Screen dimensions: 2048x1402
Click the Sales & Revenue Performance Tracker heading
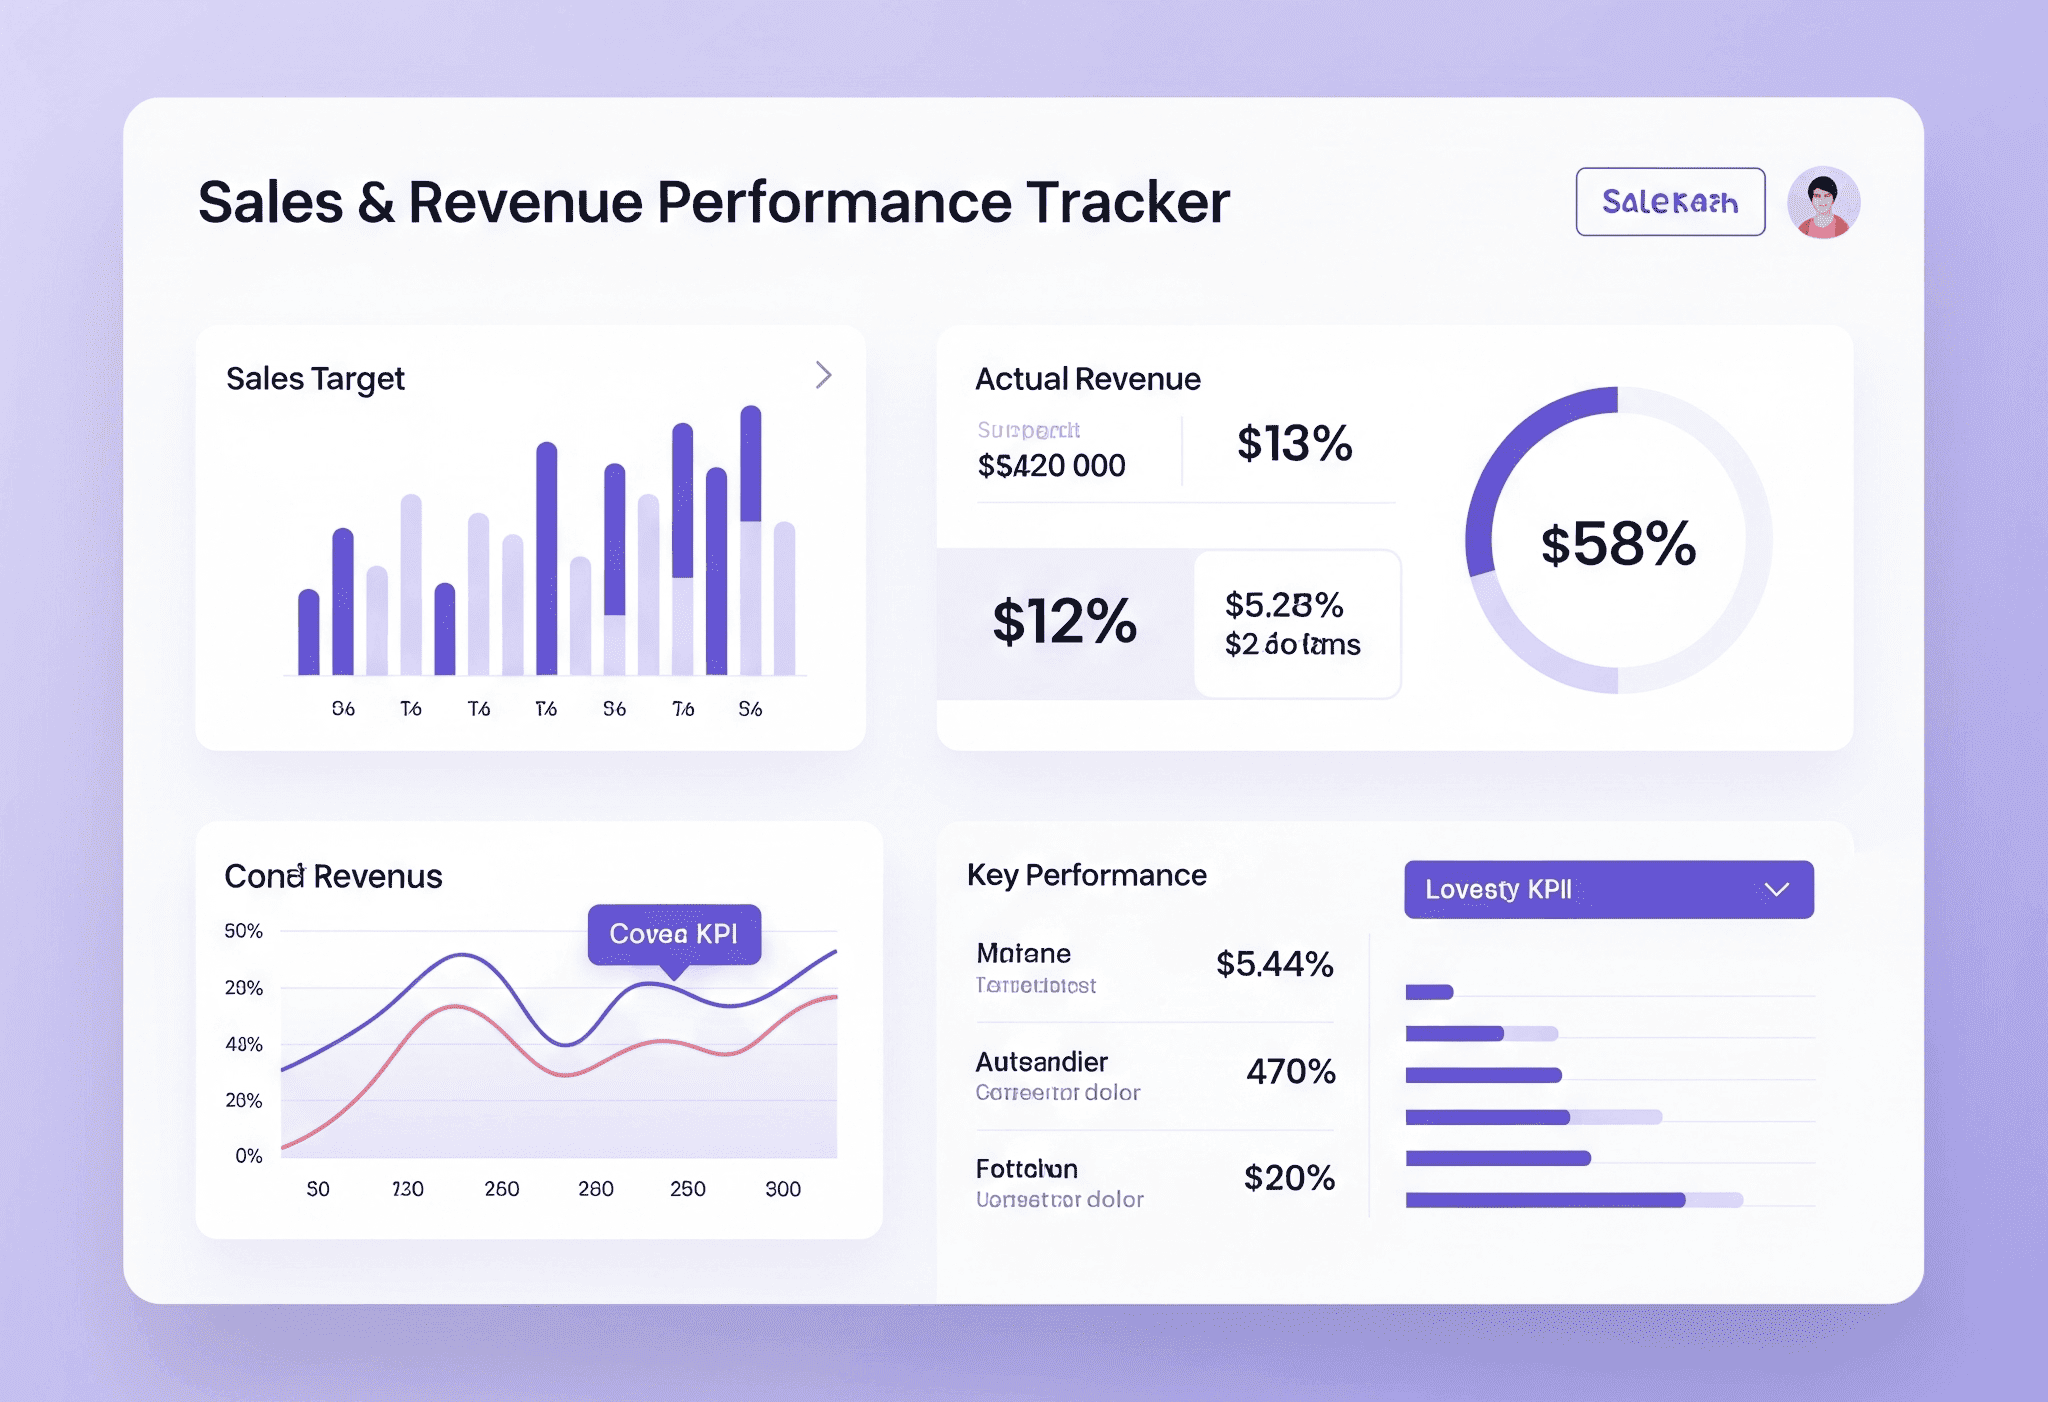pyautogui.click(x=713, y=203)
